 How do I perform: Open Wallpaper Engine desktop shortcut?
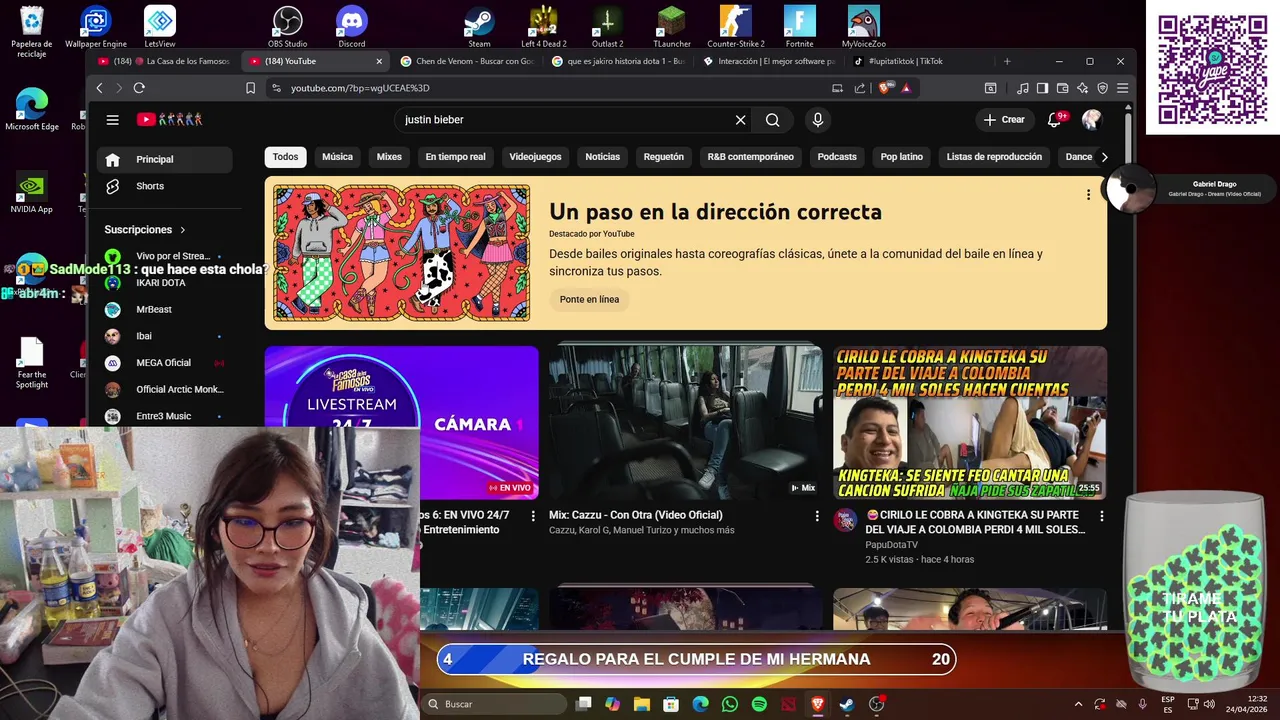96,26
